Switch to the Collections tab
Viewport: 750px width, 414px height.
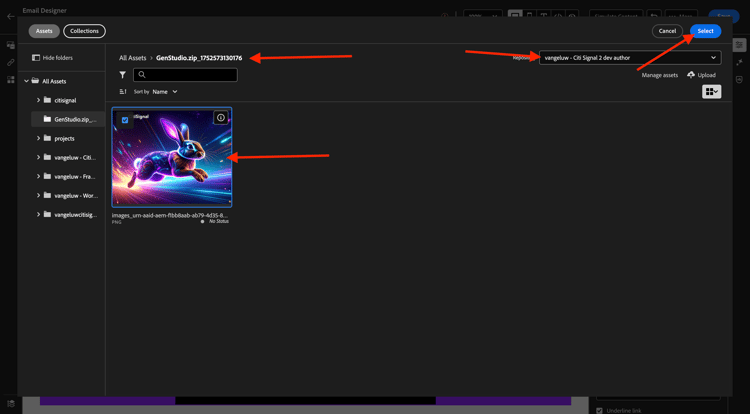point(84,31)
